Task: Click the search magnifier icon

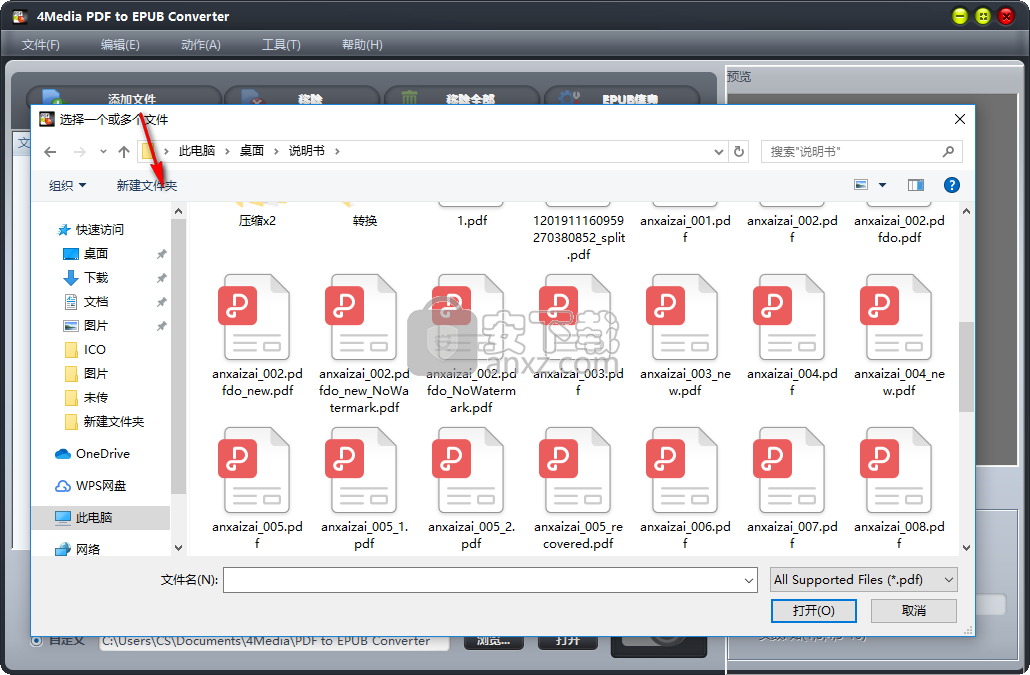Action: pyautogui.click(x=948, y=152)
